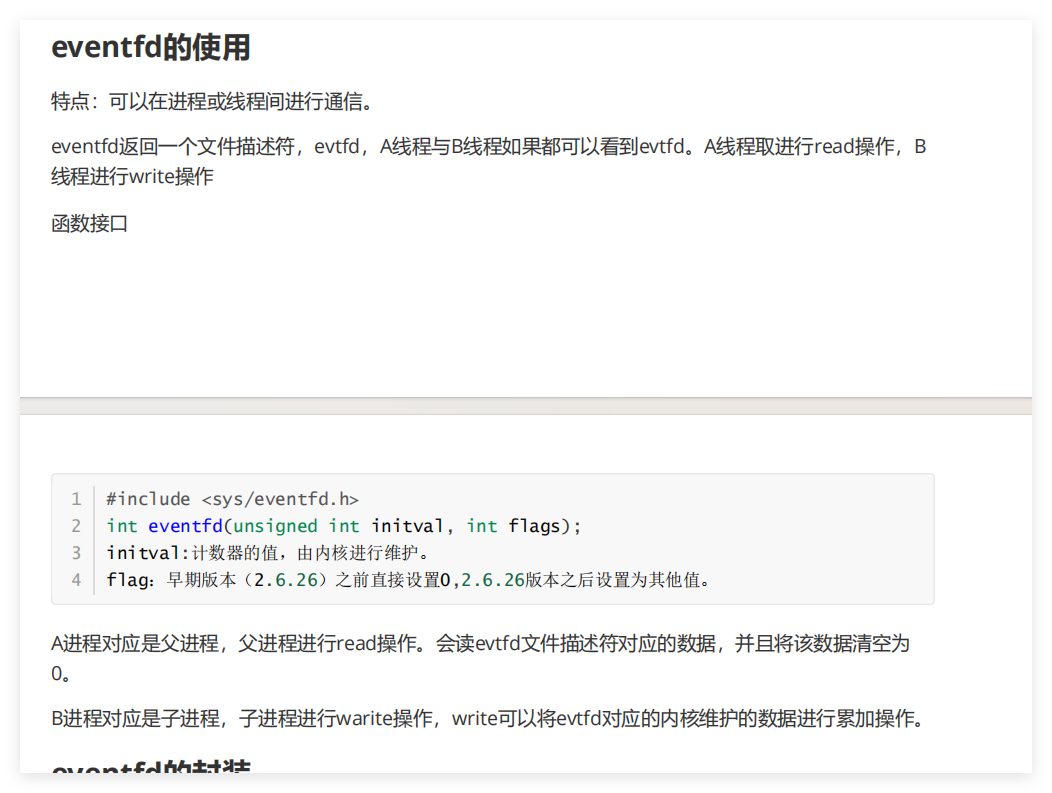Click the text "函数接口"
The height and width of the screenshot is (793, 1052).
click(x=89, y=223)
